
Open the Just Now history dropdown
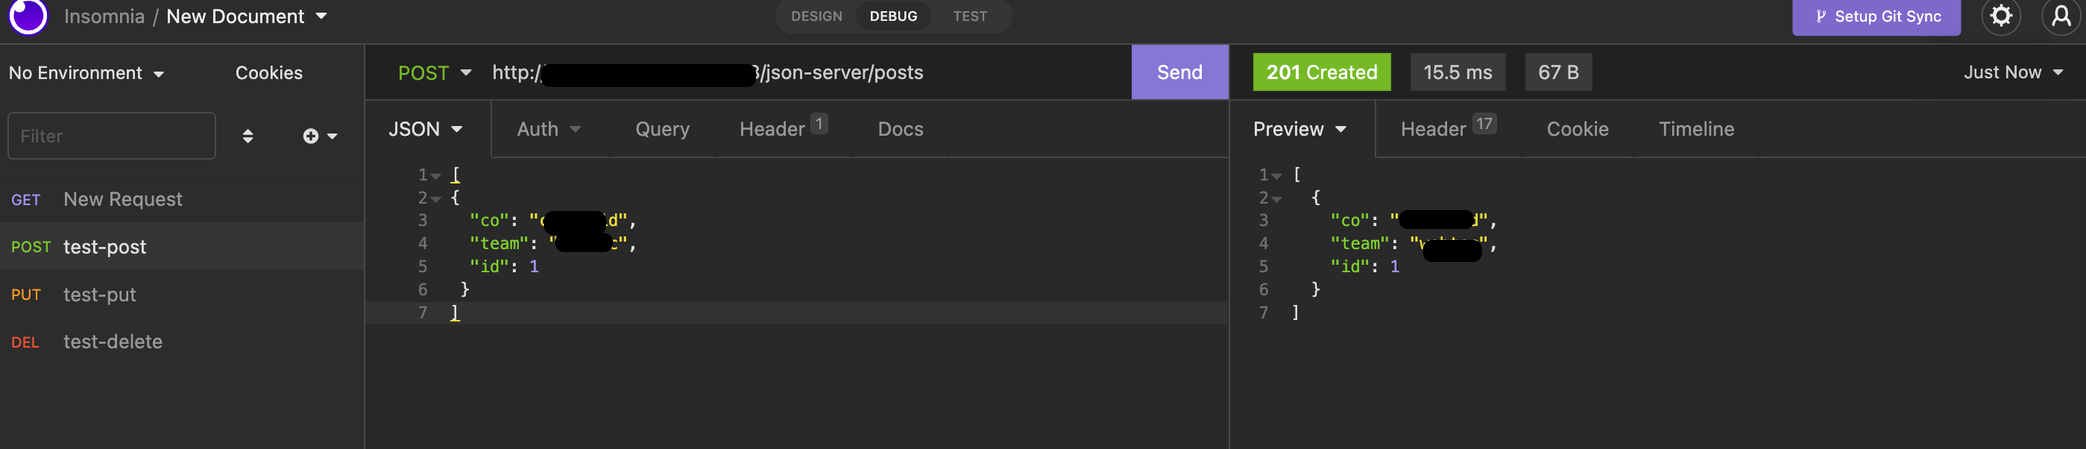[x=2013, y=72]
